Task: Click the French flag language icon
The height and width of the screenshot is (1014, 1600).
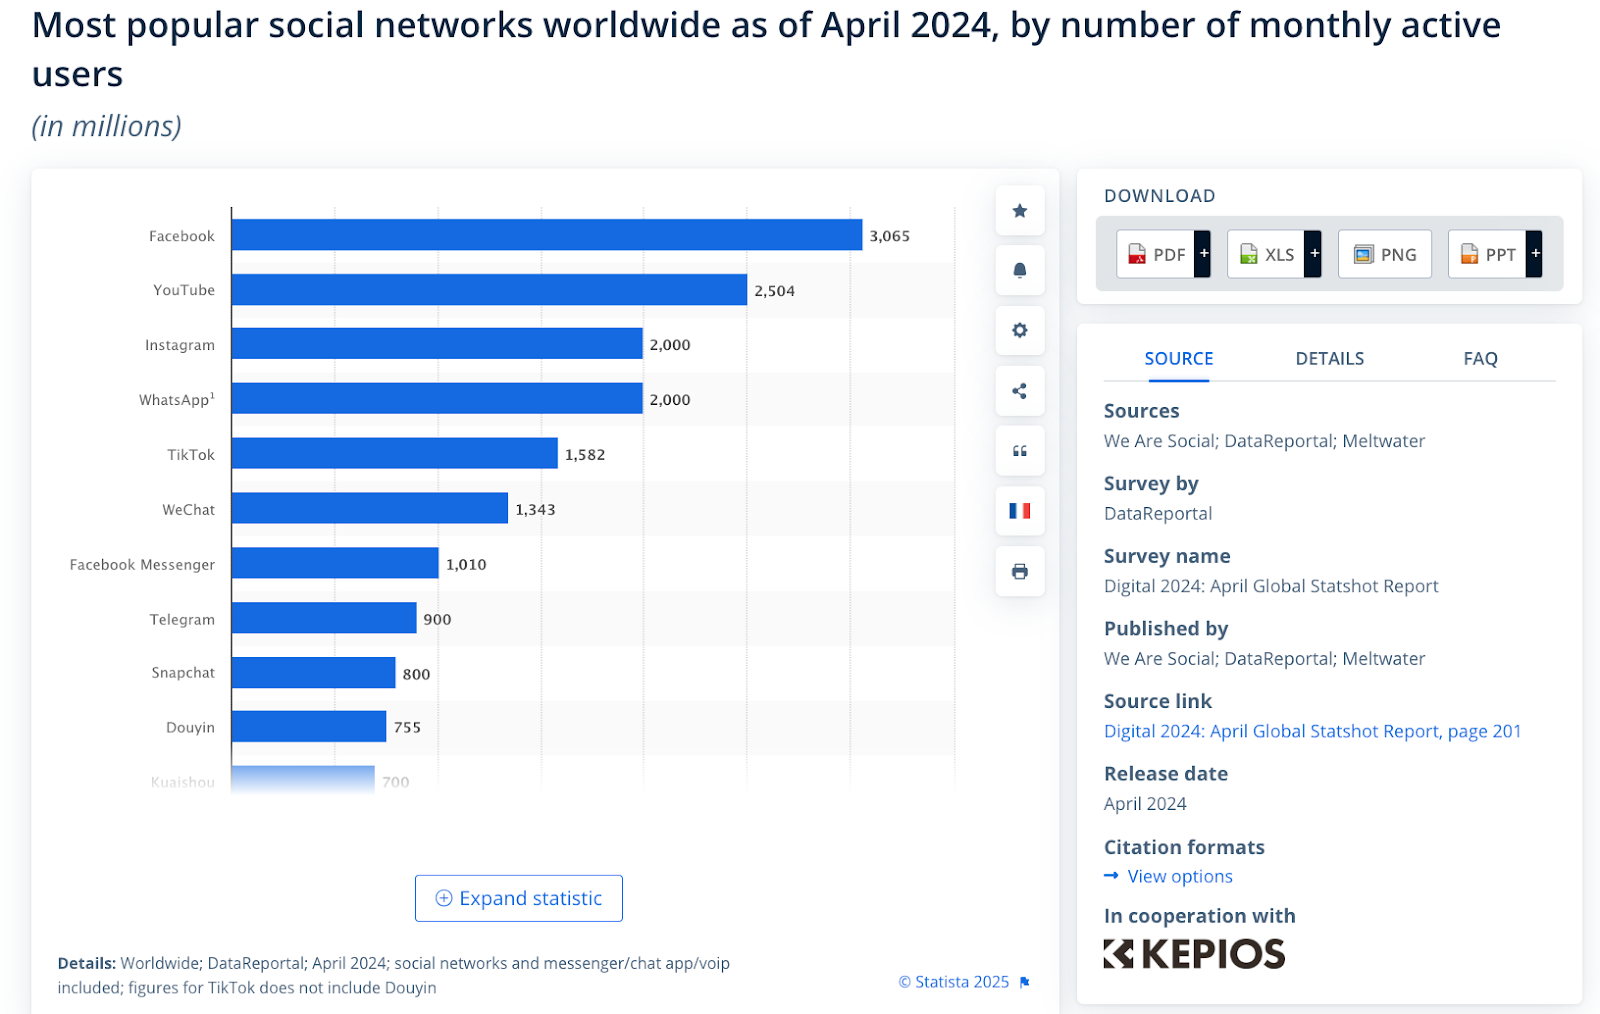Action: coord(1019,511)
